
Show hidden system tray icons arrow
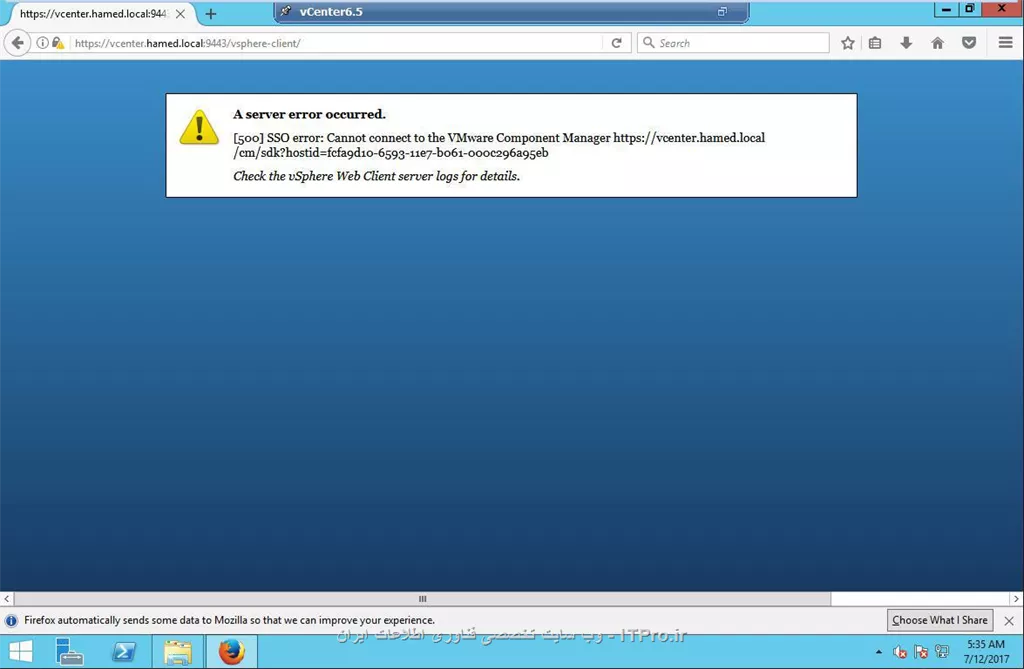pyautogui.click(x=878, y=652)
